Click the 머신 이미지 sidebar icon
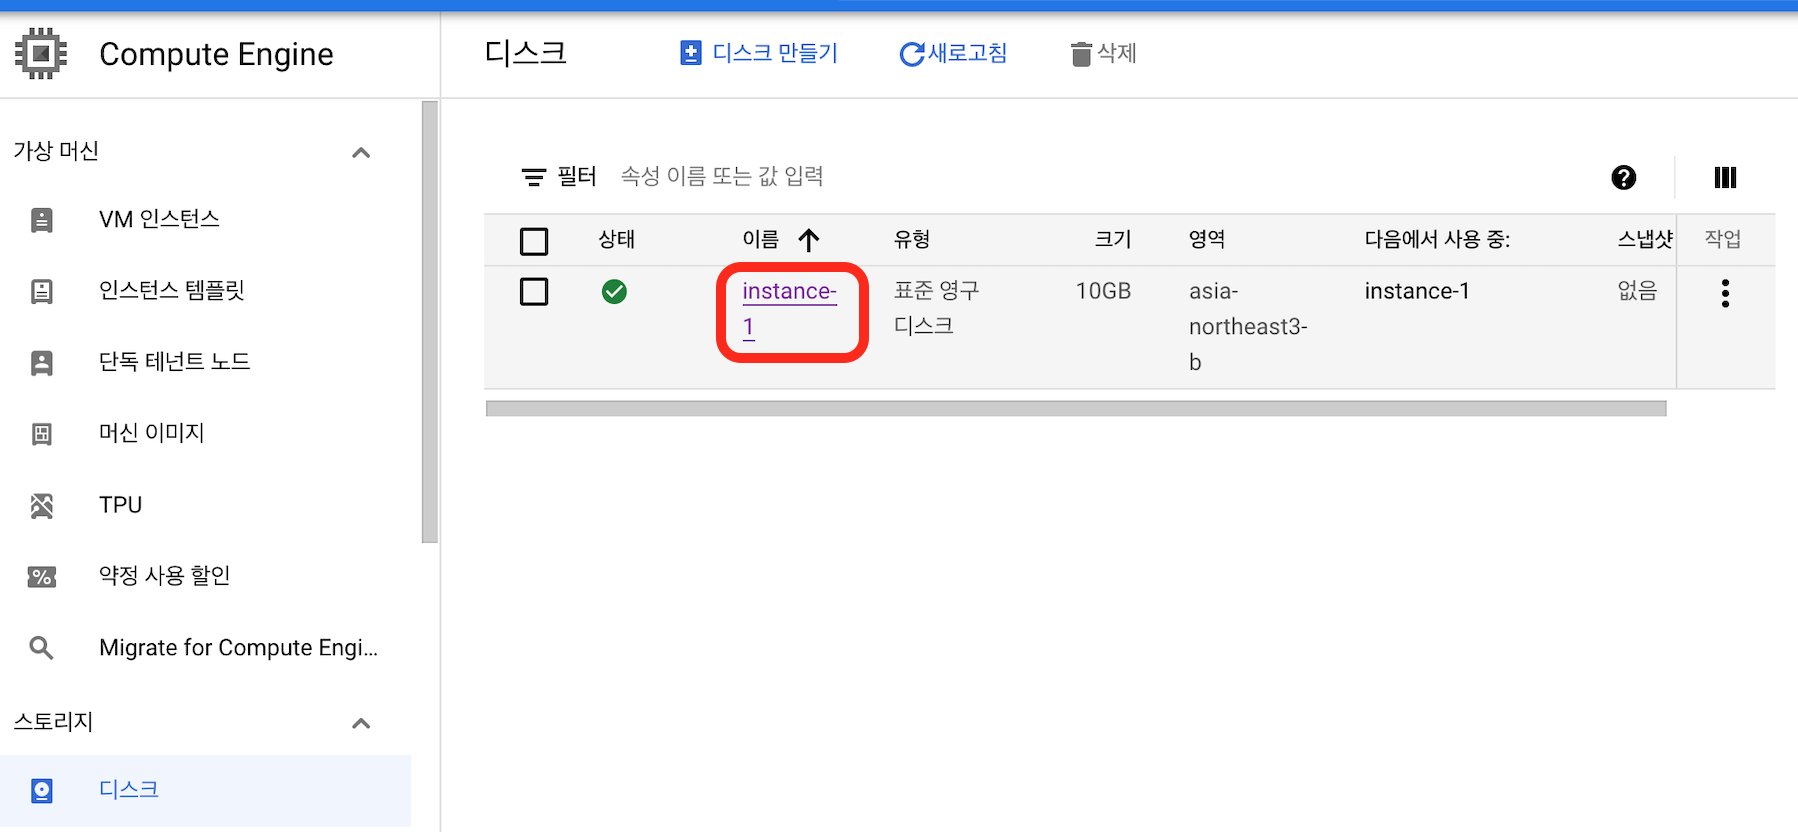Screen dimensions: 1798x832 tap(42, 434)
